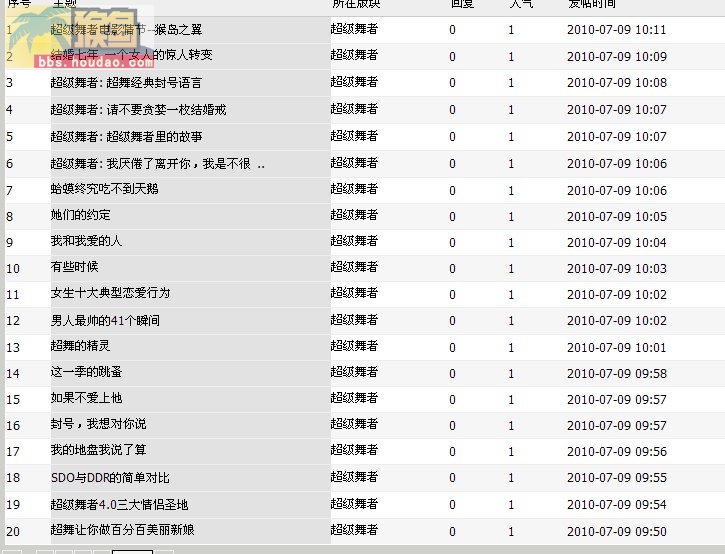
Task: Open the topic ending in 猴岛之翼
Action: (x=126, y=30)
